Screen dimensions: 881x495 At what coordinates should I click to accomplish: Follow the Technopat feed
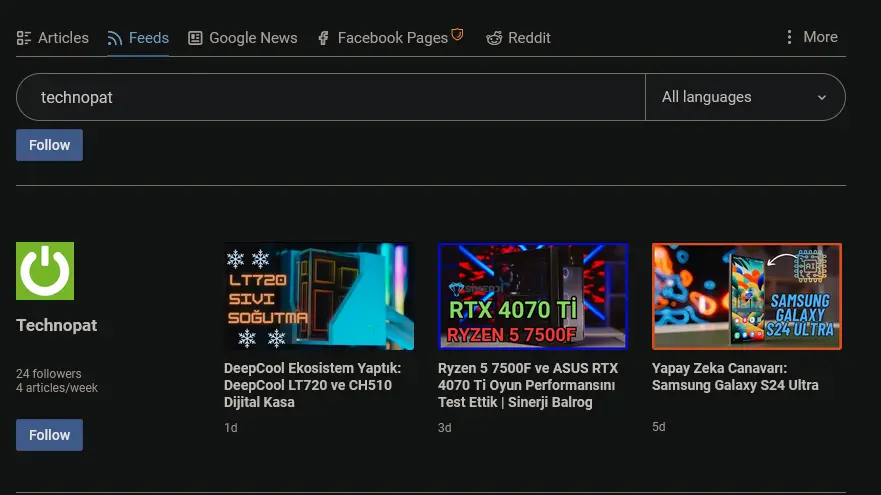click(49, 435)
